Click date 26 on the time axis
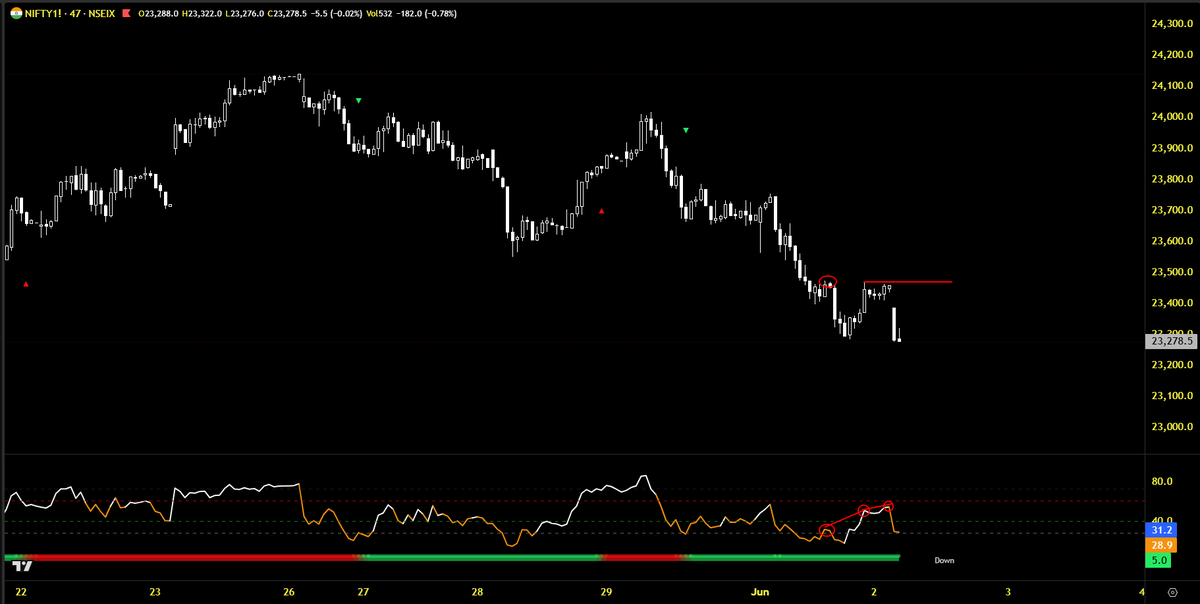The image size is (1200, 604). [289, 593]
